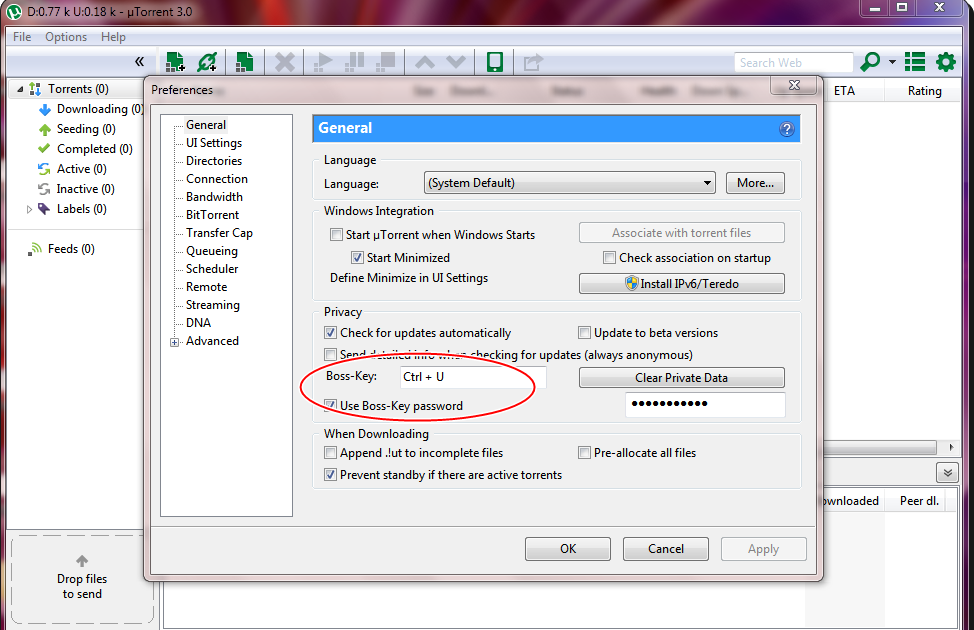
Task: Open settings via green gear icon
Action: [x=945, y=62]
